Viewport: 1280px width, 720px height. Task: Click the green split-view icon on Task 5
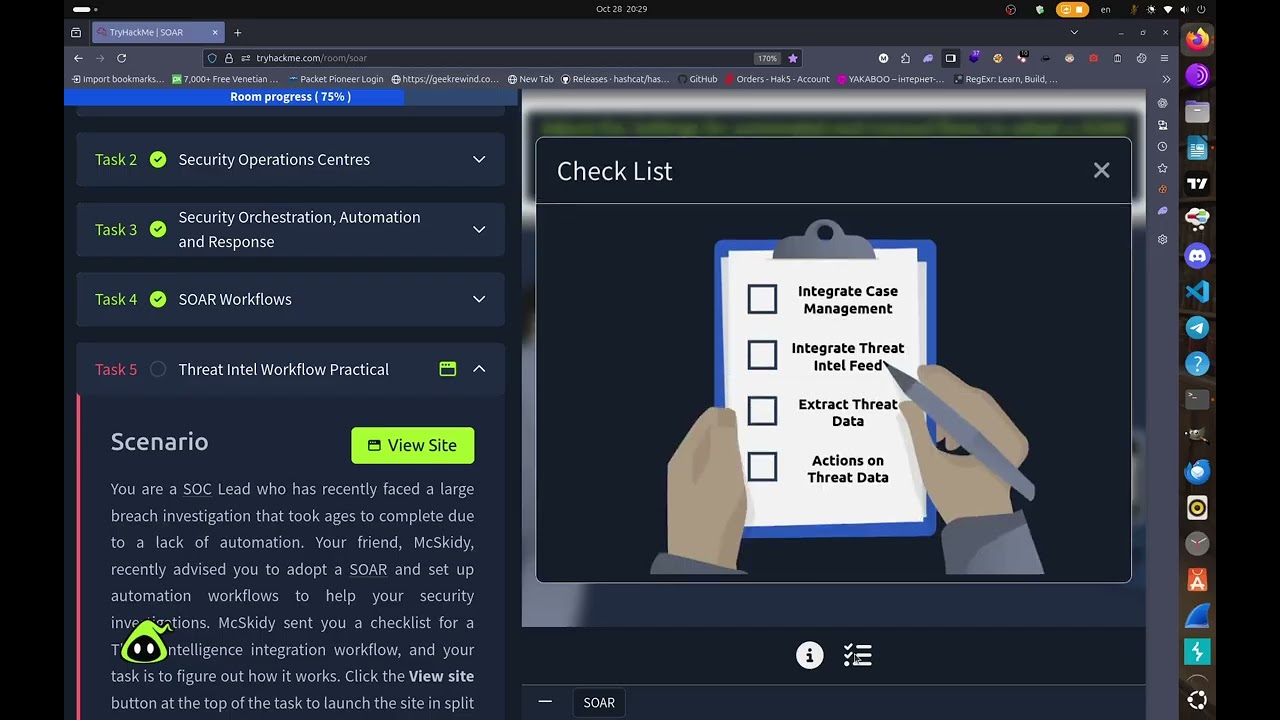pyautogui.click(x=448, y=369)
